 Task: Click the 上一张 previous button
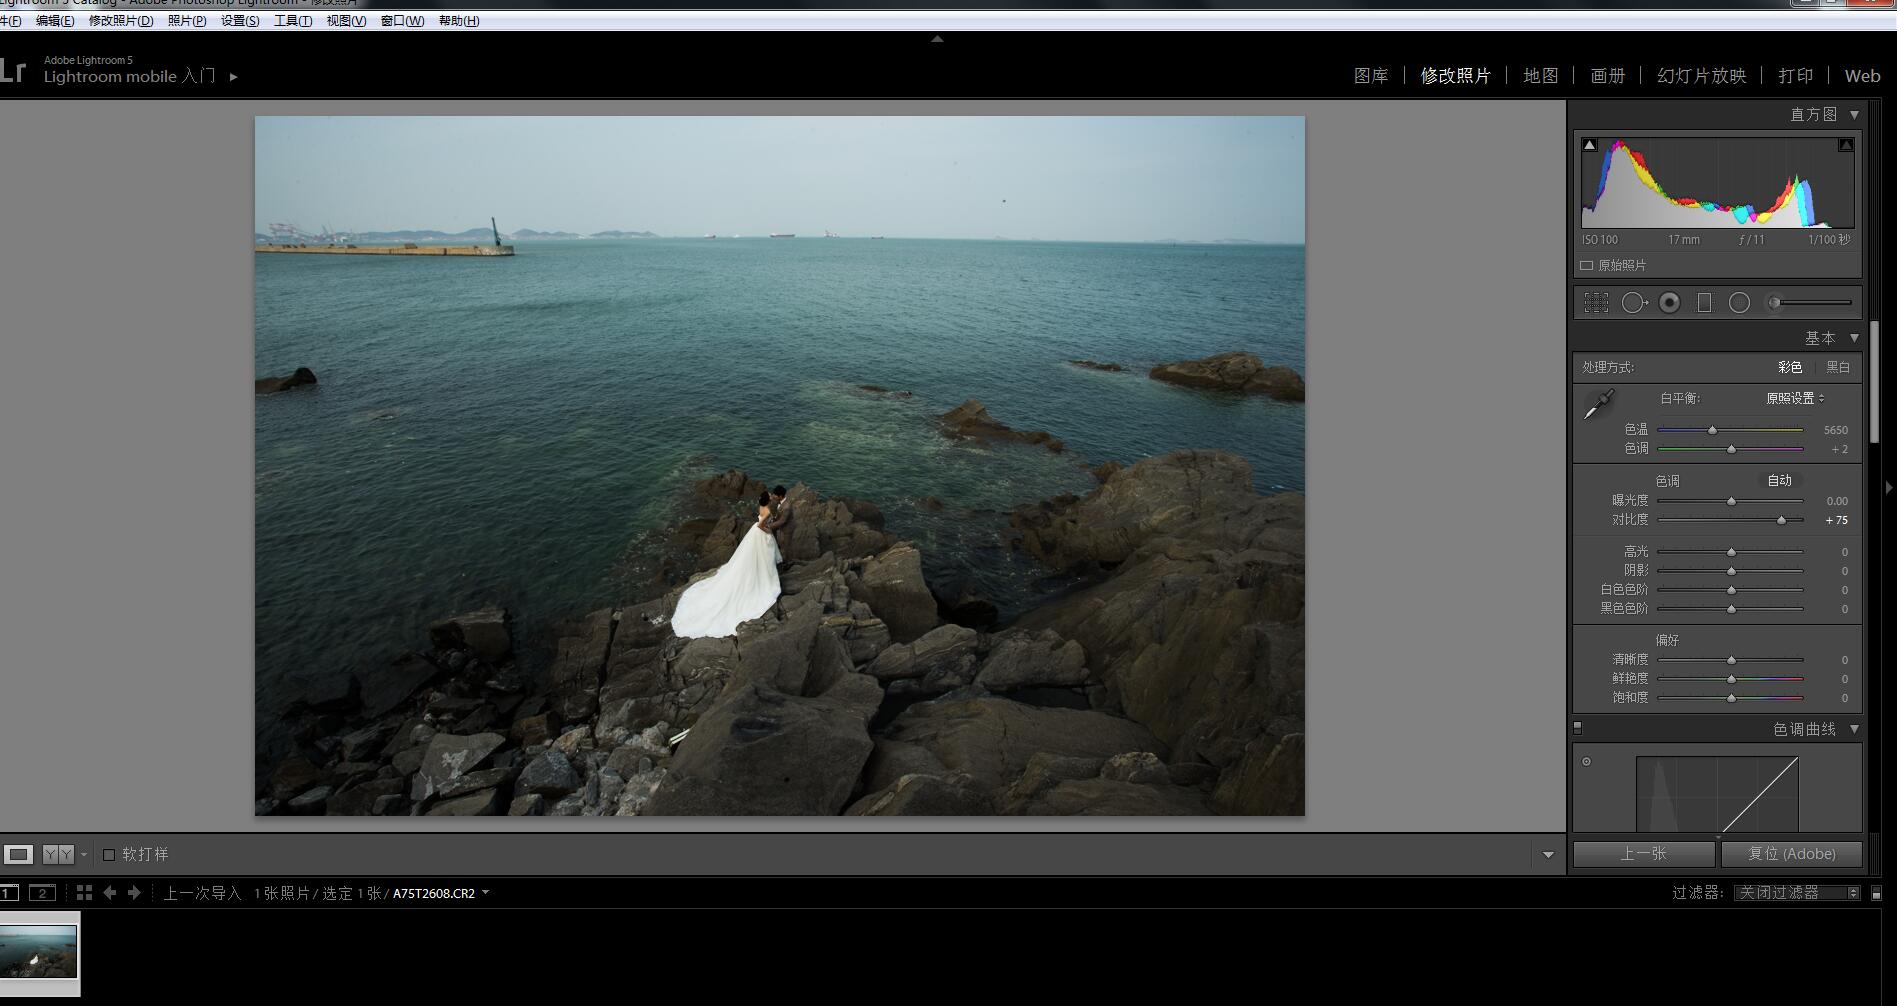[x=1643, y=854]
